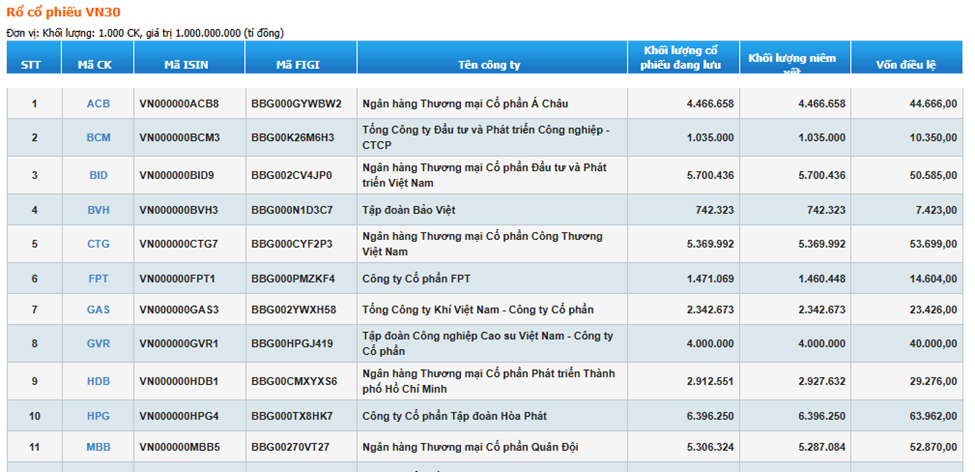
Task: Select FIGI code BBG000N1D3C7
Action: pyautogui.click(x=292, y=210)
